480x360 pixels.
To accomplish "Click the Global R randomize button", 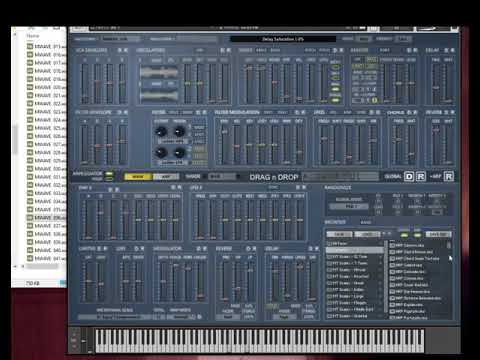I will 421,176.
